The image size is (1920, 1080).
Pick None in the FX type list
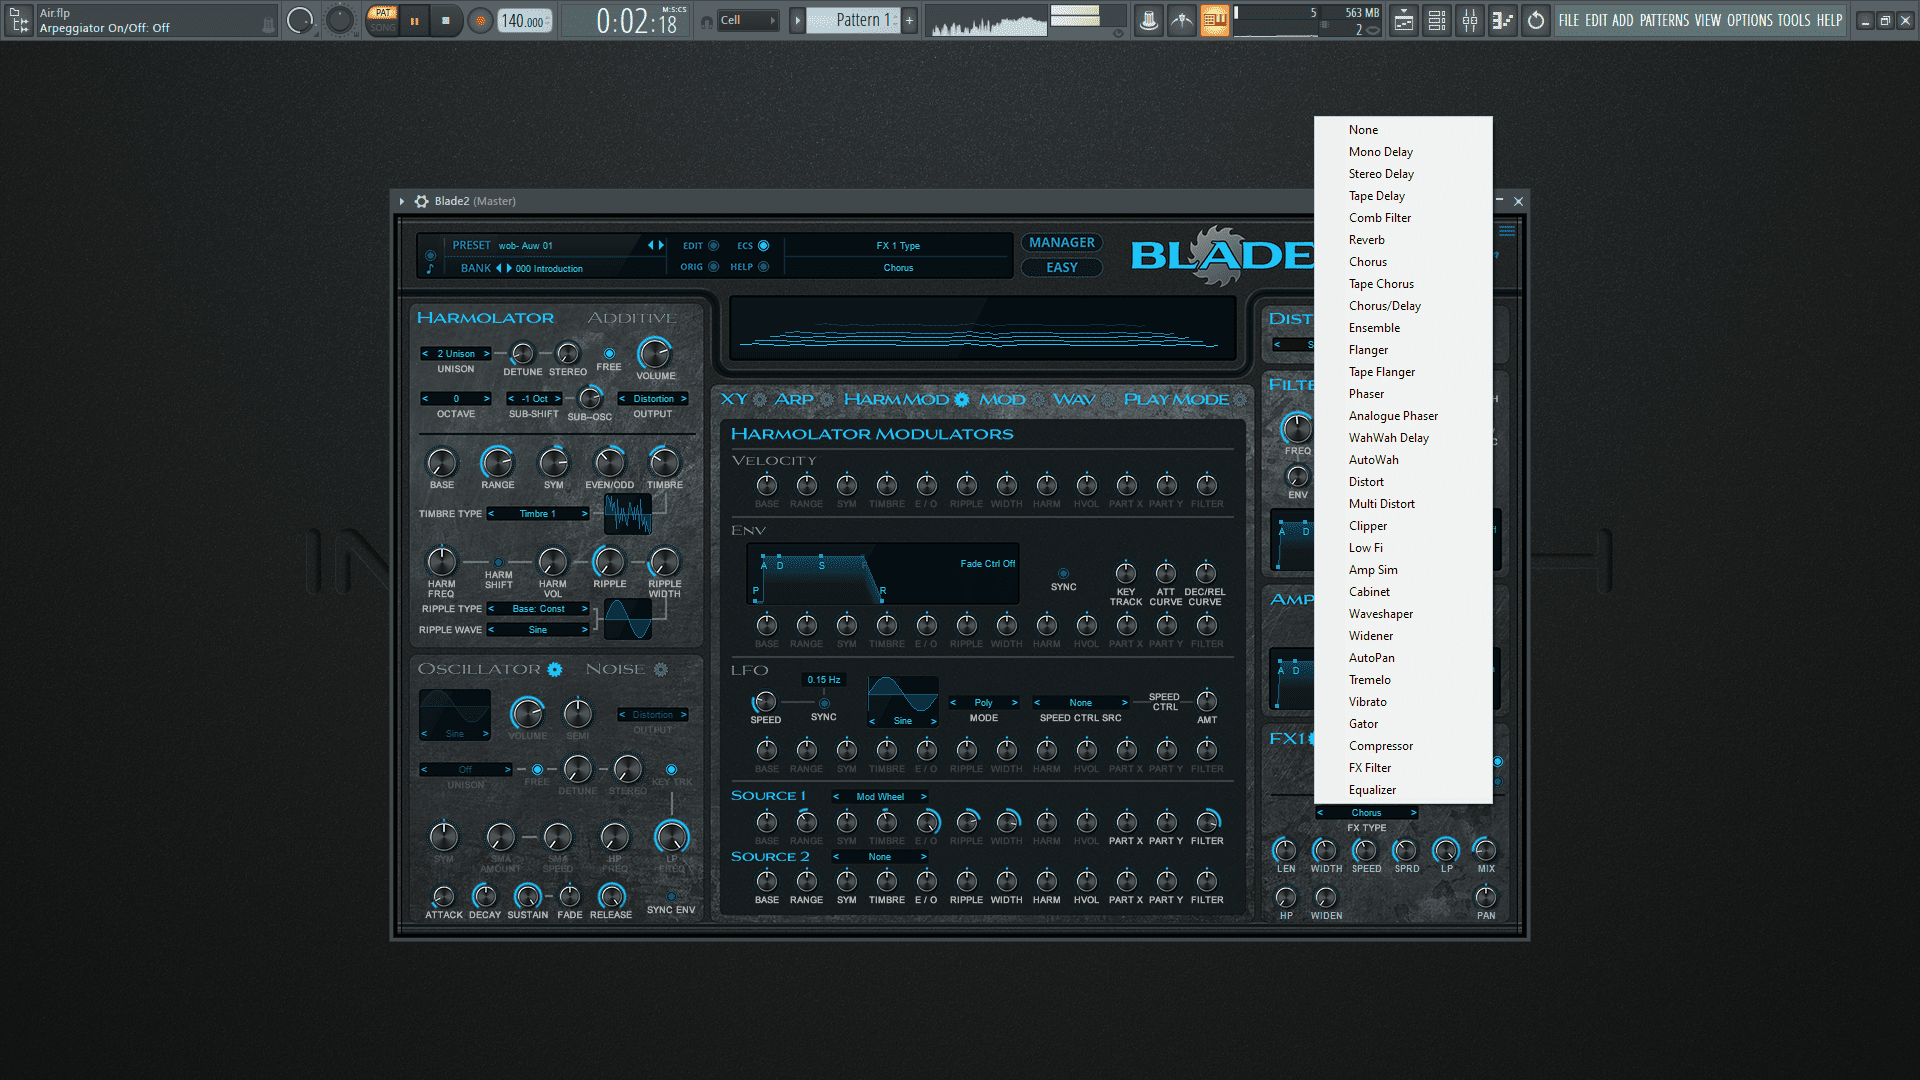[x=1403, y=130]
